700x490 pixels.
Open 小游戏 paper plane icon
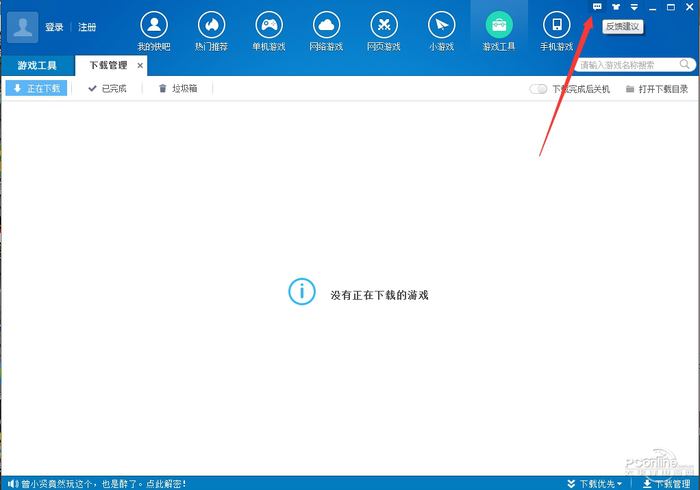click(x=442, y=25)
